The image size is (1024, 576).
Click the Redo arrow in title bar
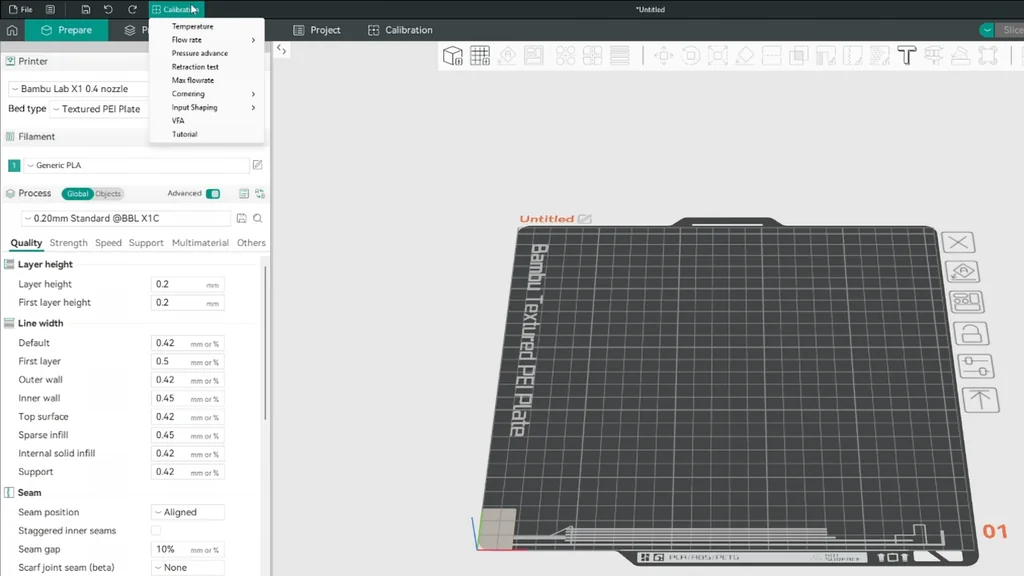click(x=132, y=9)
